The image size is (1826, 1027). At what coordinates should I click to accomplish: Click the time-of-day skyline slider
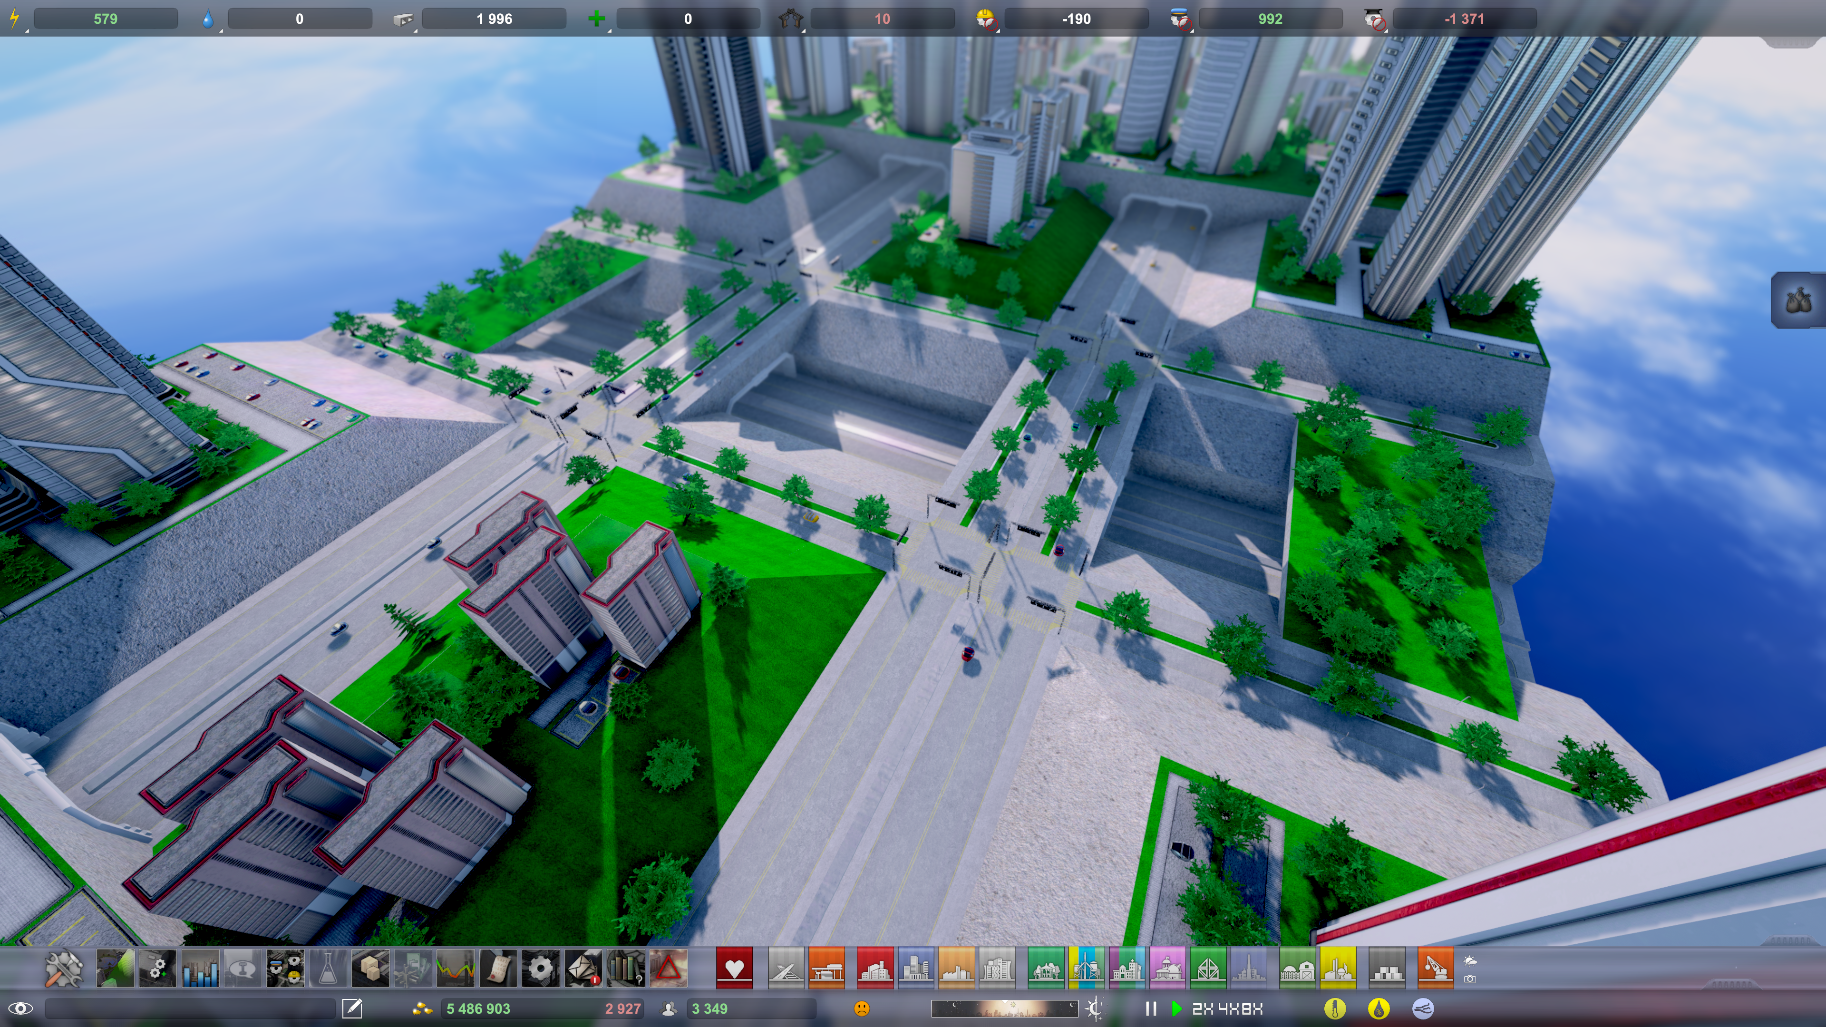1004,1008
